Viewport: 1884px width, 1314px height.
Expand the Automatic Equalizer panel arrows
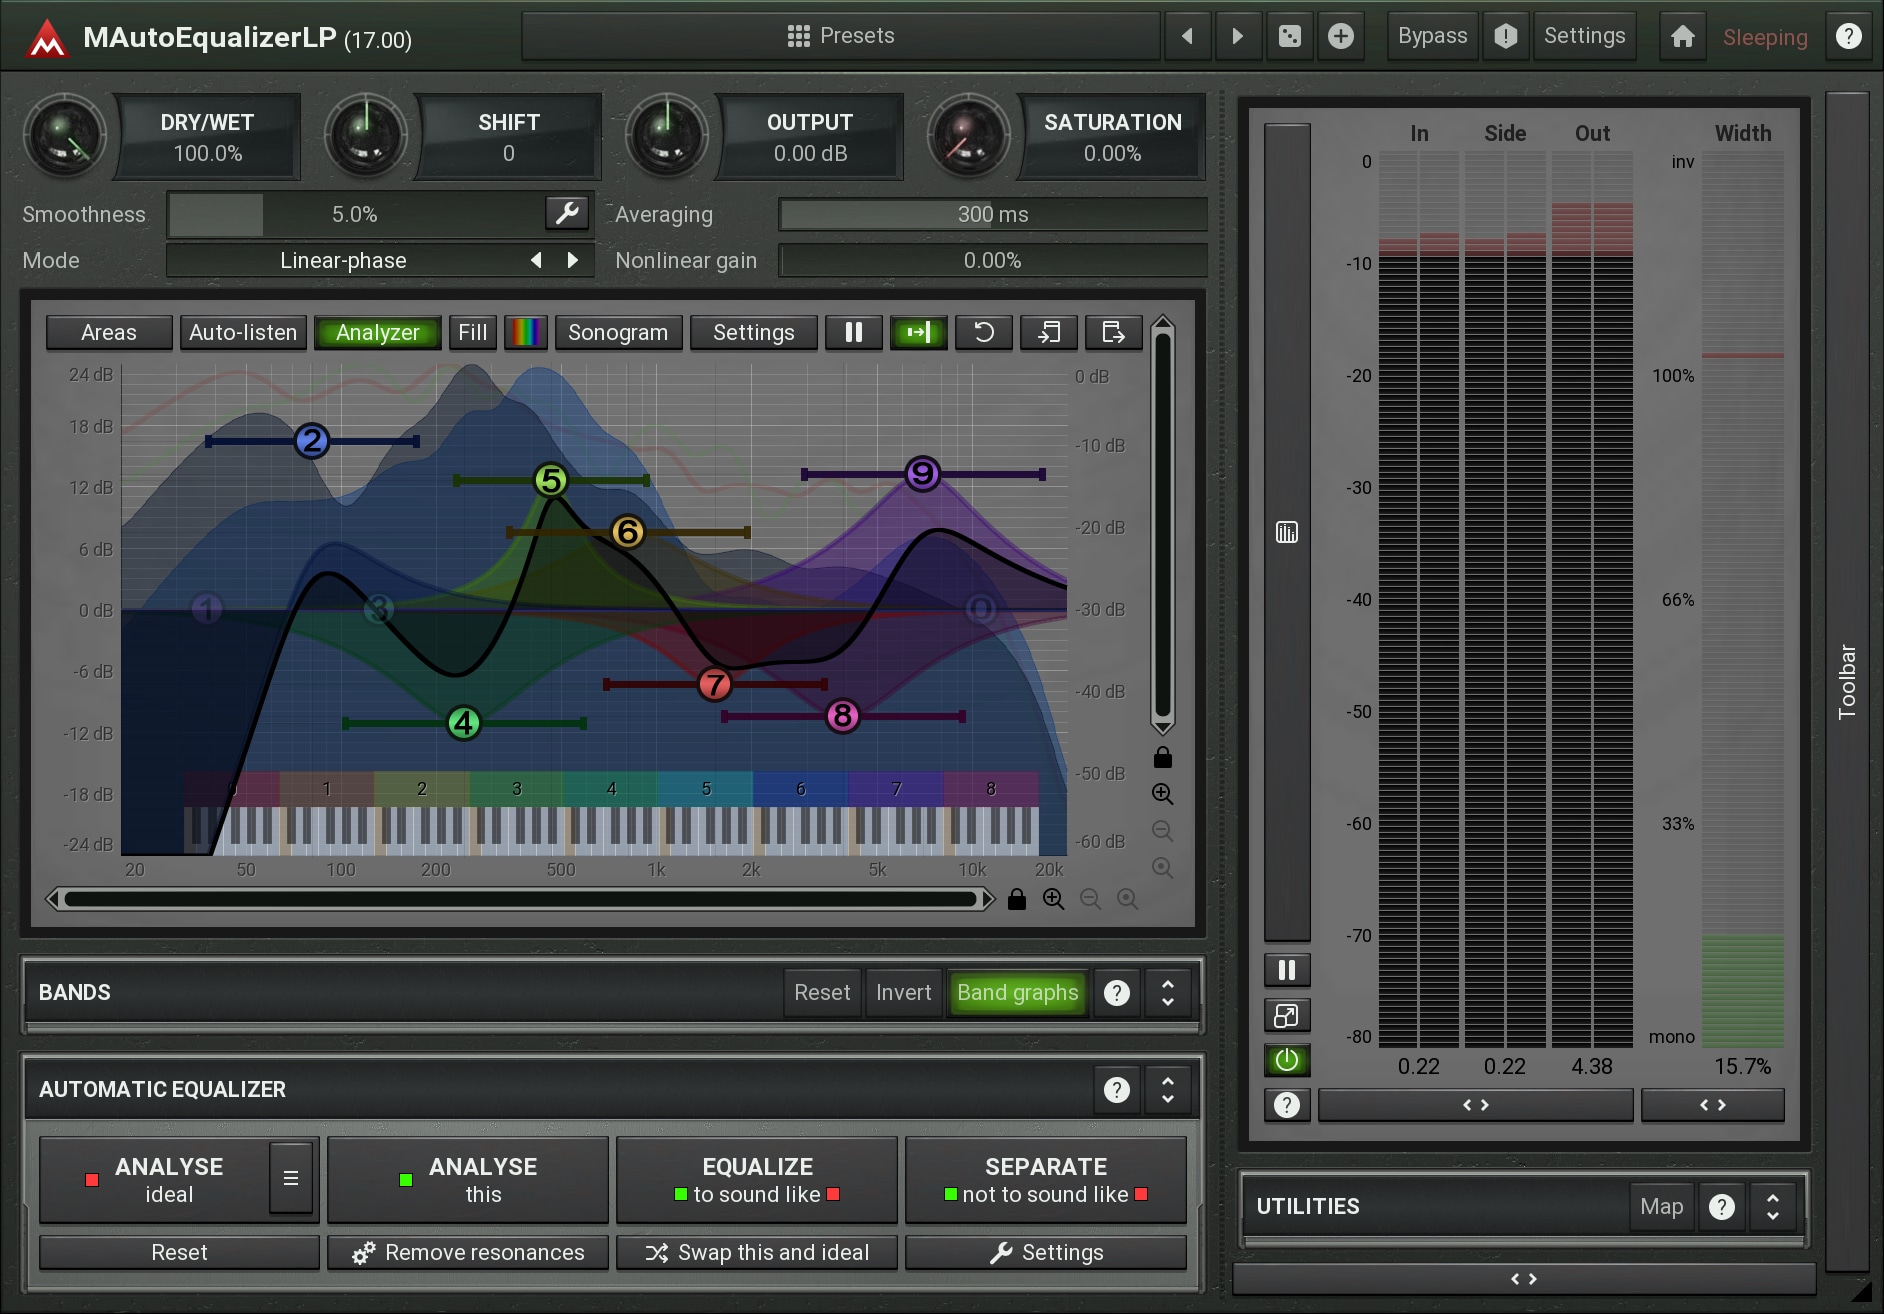tap(1167, 1089)
